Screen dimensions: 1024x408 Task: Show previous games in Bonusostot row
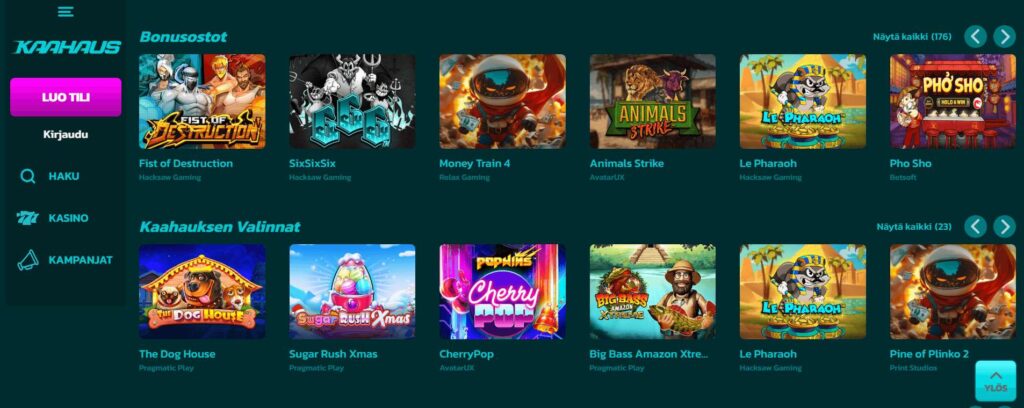click(975, 37)
